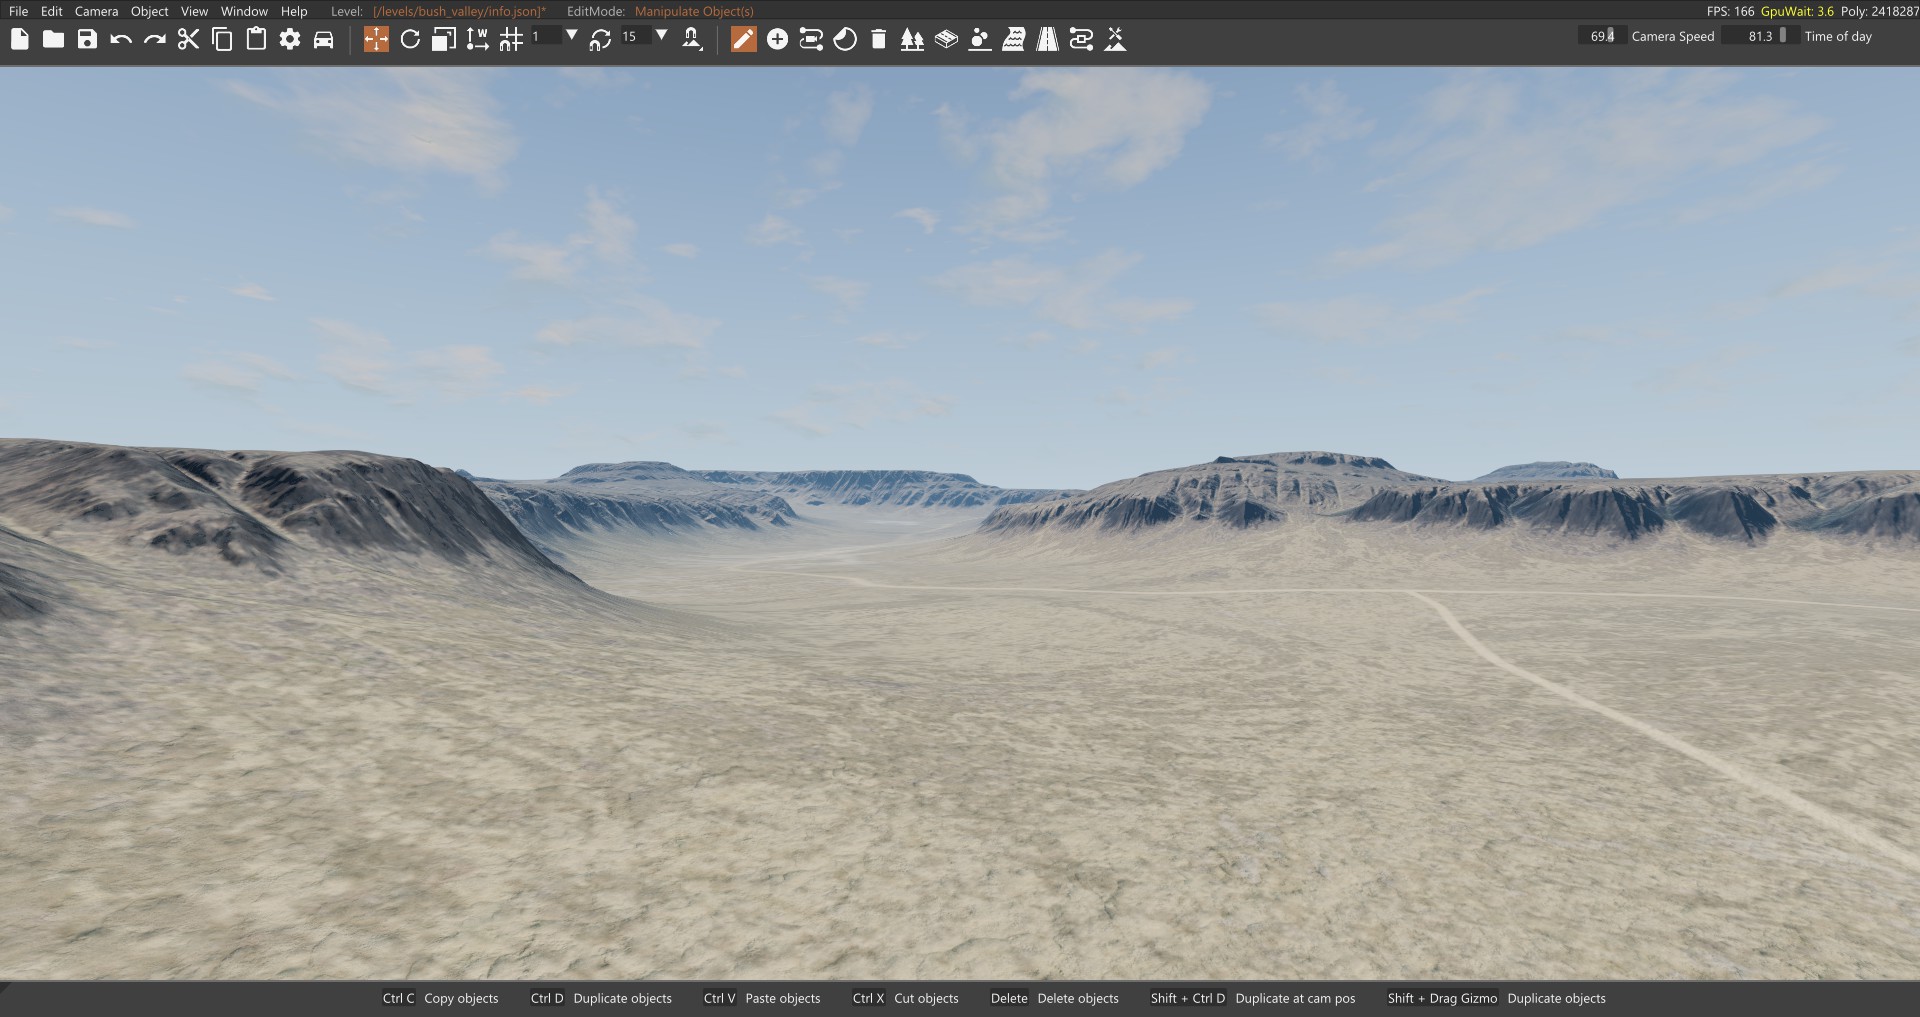Image resolution: width=1920 pixels, height=1017 pixels.
Task: Open the Camera menu
Action: [96, 11]
